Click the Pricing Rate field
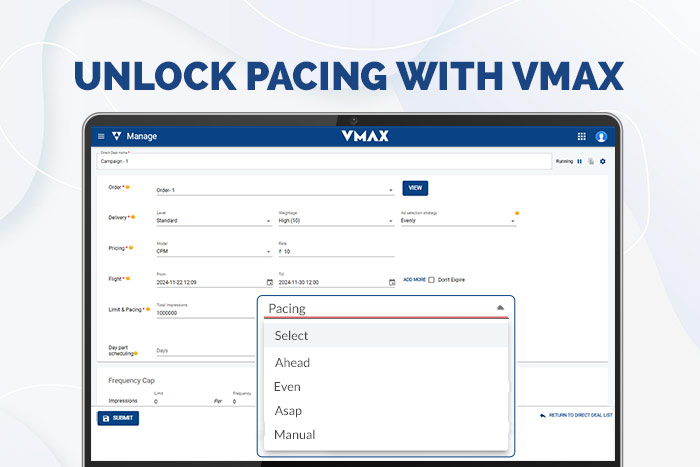Viewport: 700px width, 467px height. coord(336,251)
